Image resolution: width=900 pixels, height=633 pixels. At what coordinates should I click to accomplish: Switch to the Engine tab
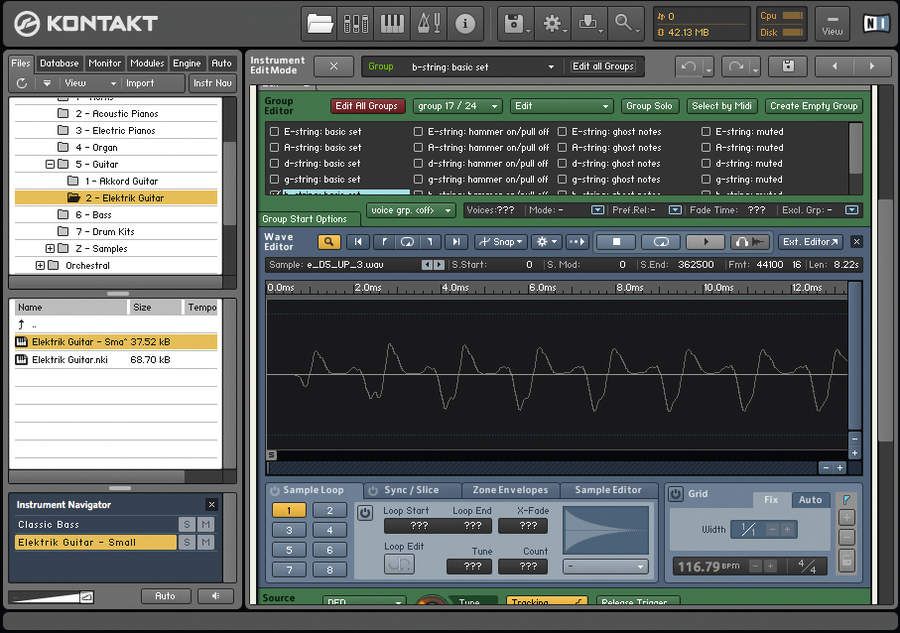[187, 63]
